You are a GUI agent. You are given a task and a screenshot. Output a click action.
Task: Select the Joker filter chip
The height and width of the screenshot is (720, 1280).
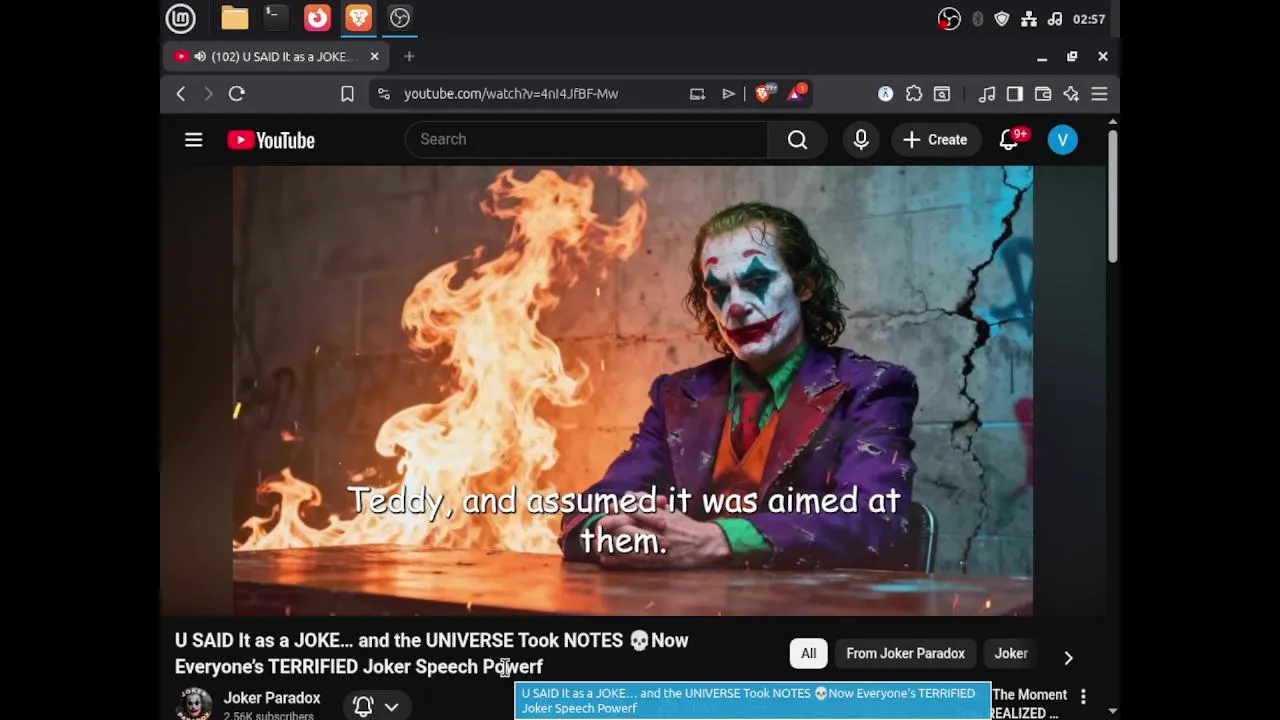tap(1011, 654)
